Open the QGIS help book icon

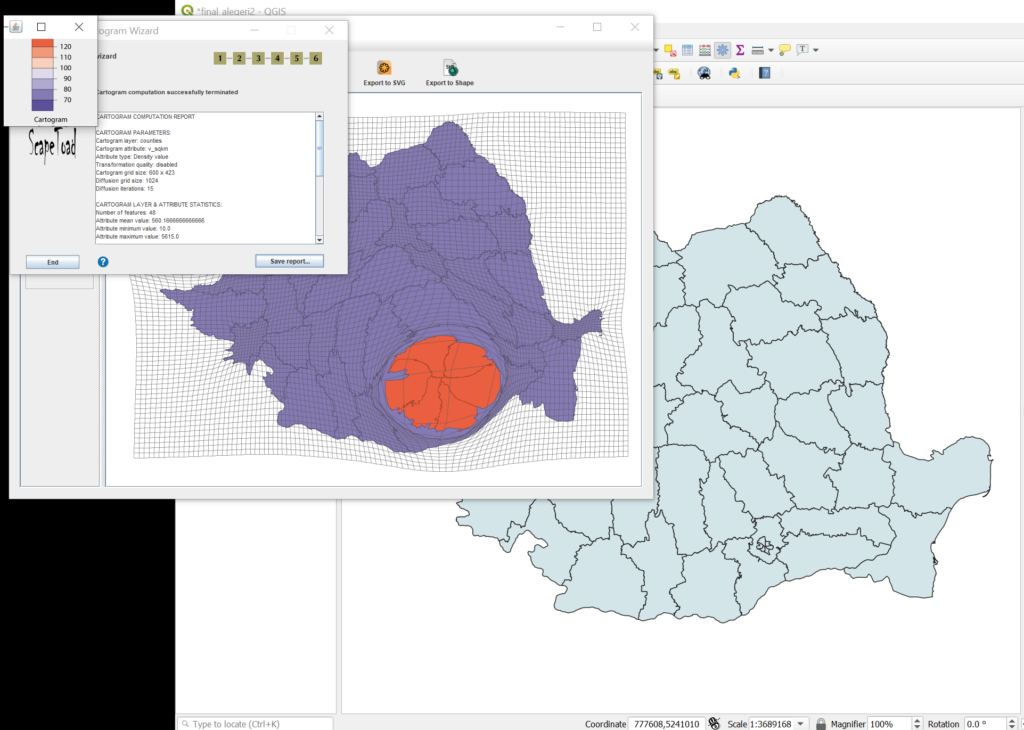765,73
